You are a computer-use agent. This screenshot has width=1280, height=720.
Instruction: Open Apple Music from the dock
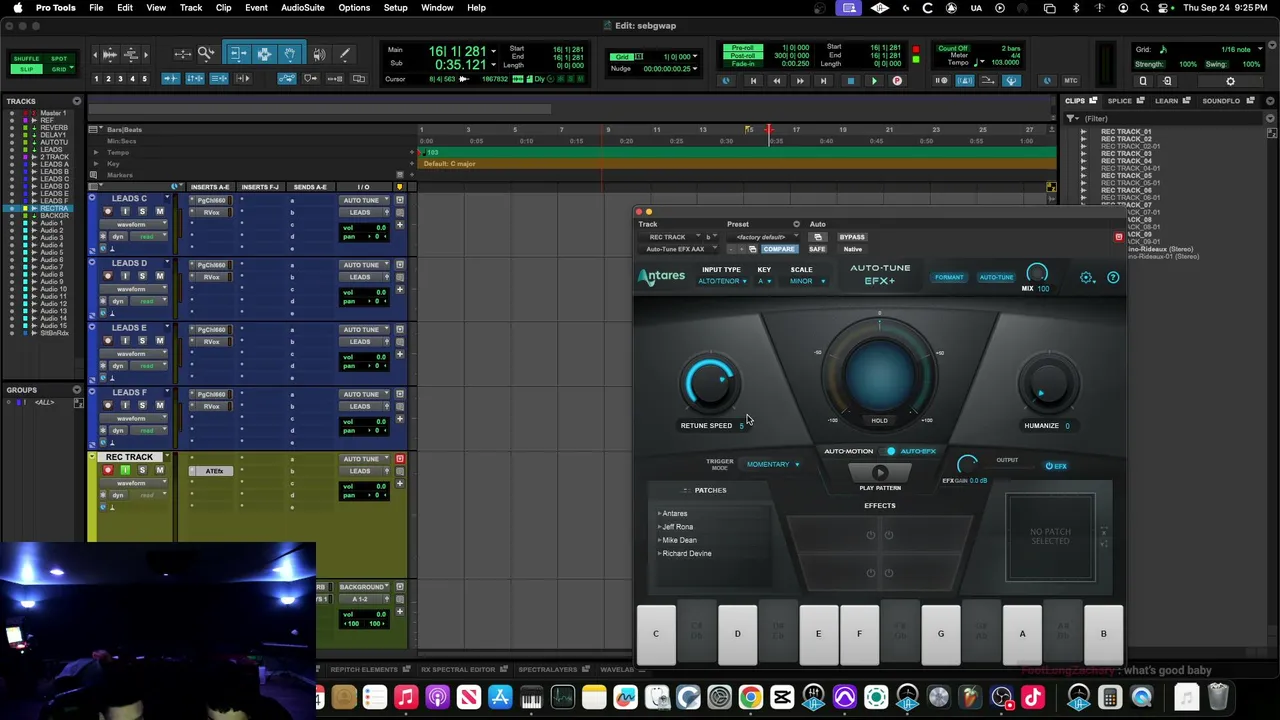pyautogui.click(x=406, y=697)
